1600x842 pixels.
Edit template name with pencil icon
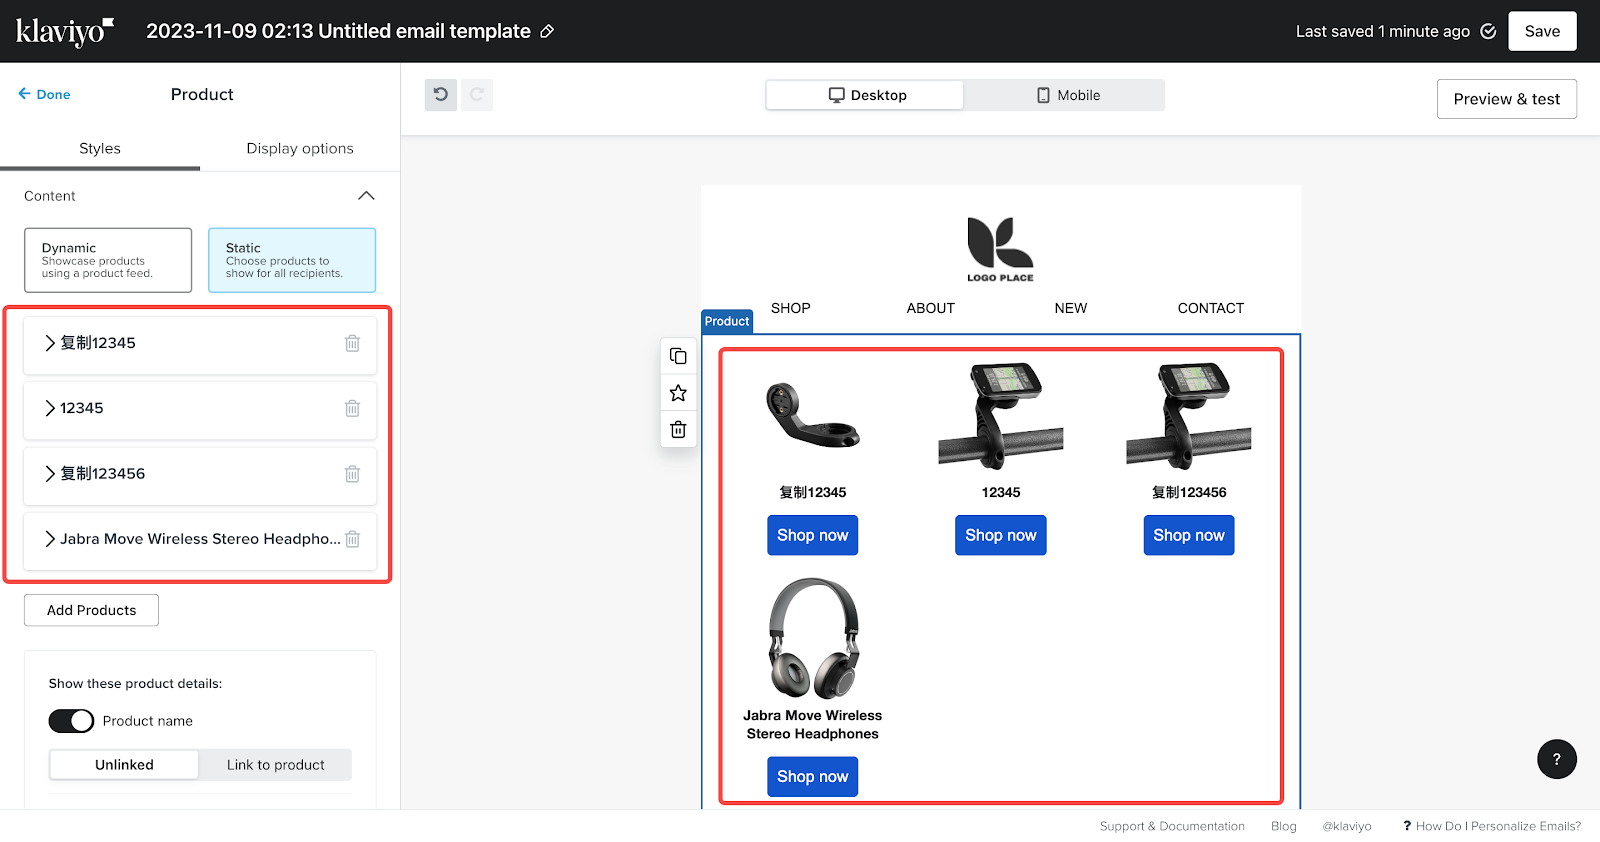tap(547, 31)
